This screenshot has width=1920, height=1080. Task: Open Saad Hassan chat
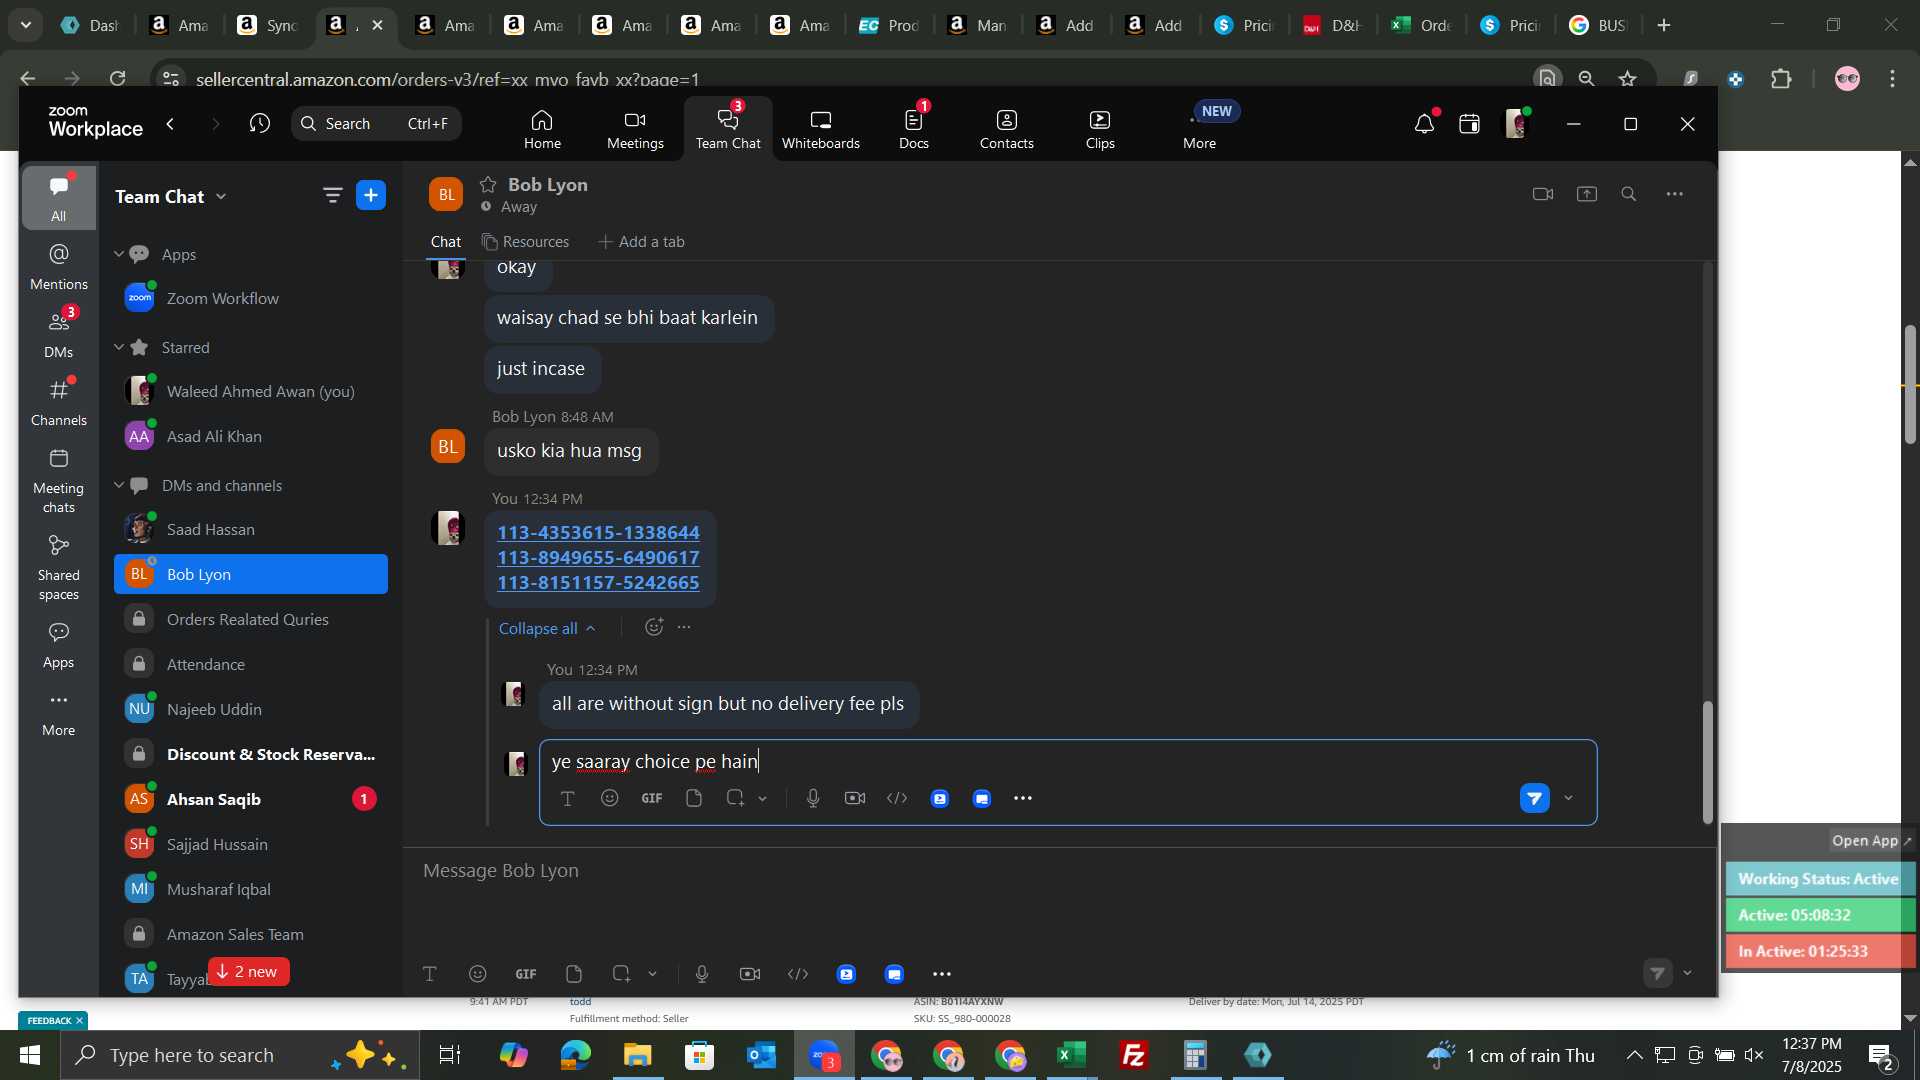tap(251, 529)
